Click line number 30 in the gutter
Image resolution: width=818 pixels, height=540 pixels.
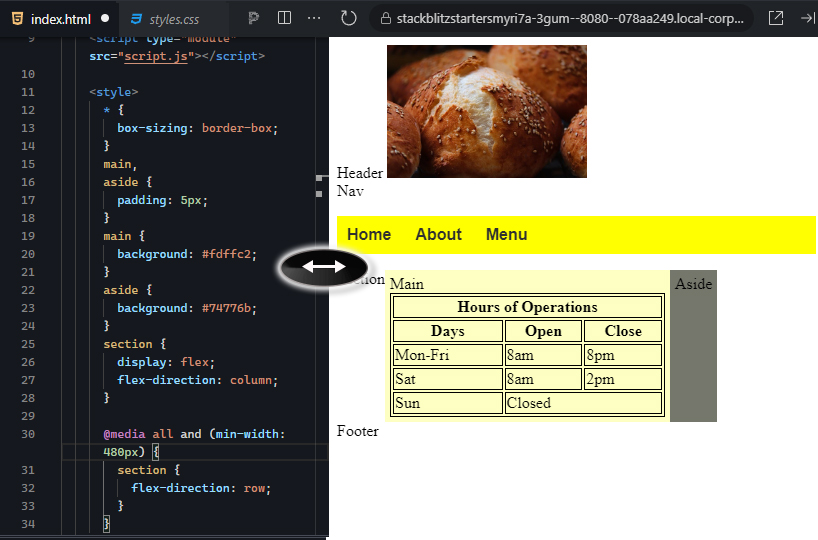[28, 434]
